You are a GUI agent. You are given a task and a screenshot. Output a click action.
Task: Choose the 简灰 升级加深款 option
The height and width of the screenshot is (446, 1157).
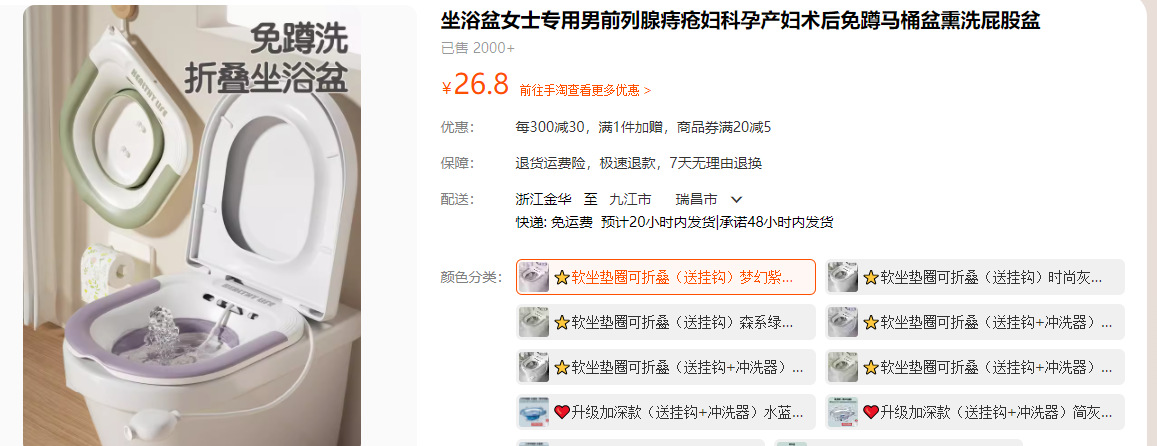coord(975,412)
